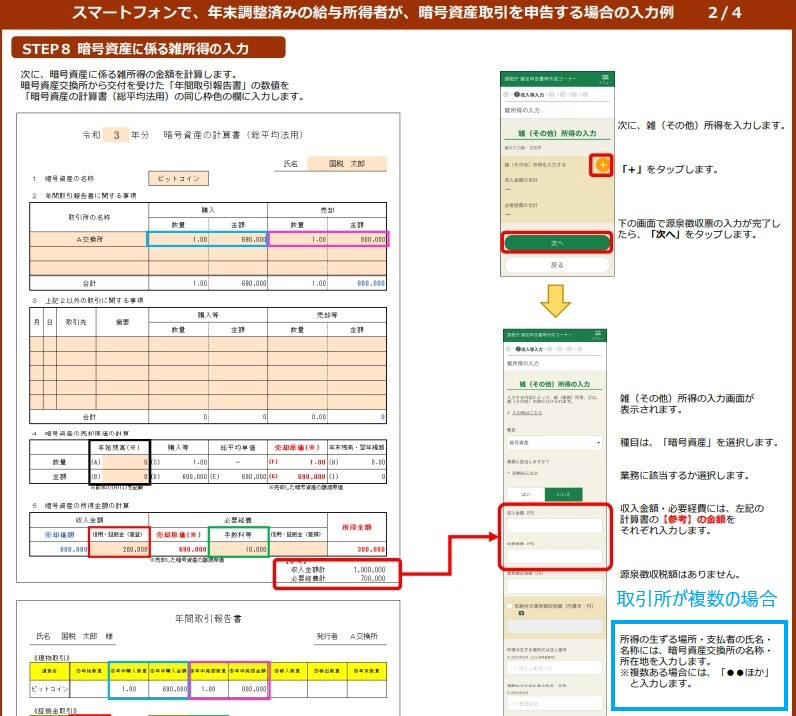Image resolution: width=796 pixels, height=716 pixels.
Task: Tap the orange plus icon for 雑(その他)所得
Action: 602,165
